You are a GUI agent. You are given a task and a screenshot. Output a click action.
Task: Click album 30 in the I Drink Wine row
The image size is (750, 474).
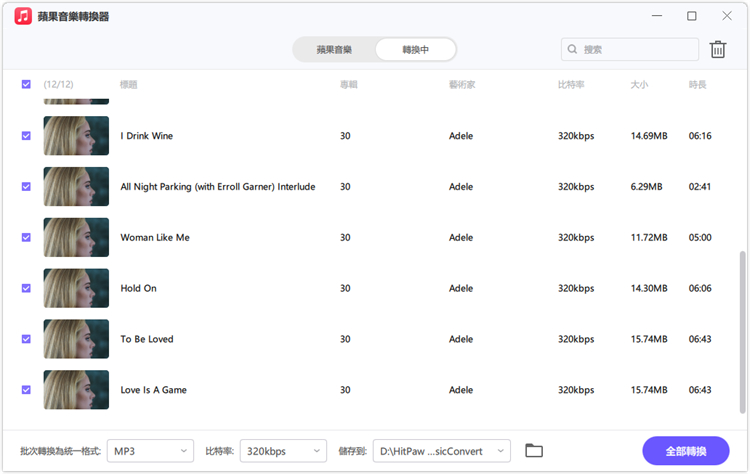pyautogui.click(x=345, y=136)
